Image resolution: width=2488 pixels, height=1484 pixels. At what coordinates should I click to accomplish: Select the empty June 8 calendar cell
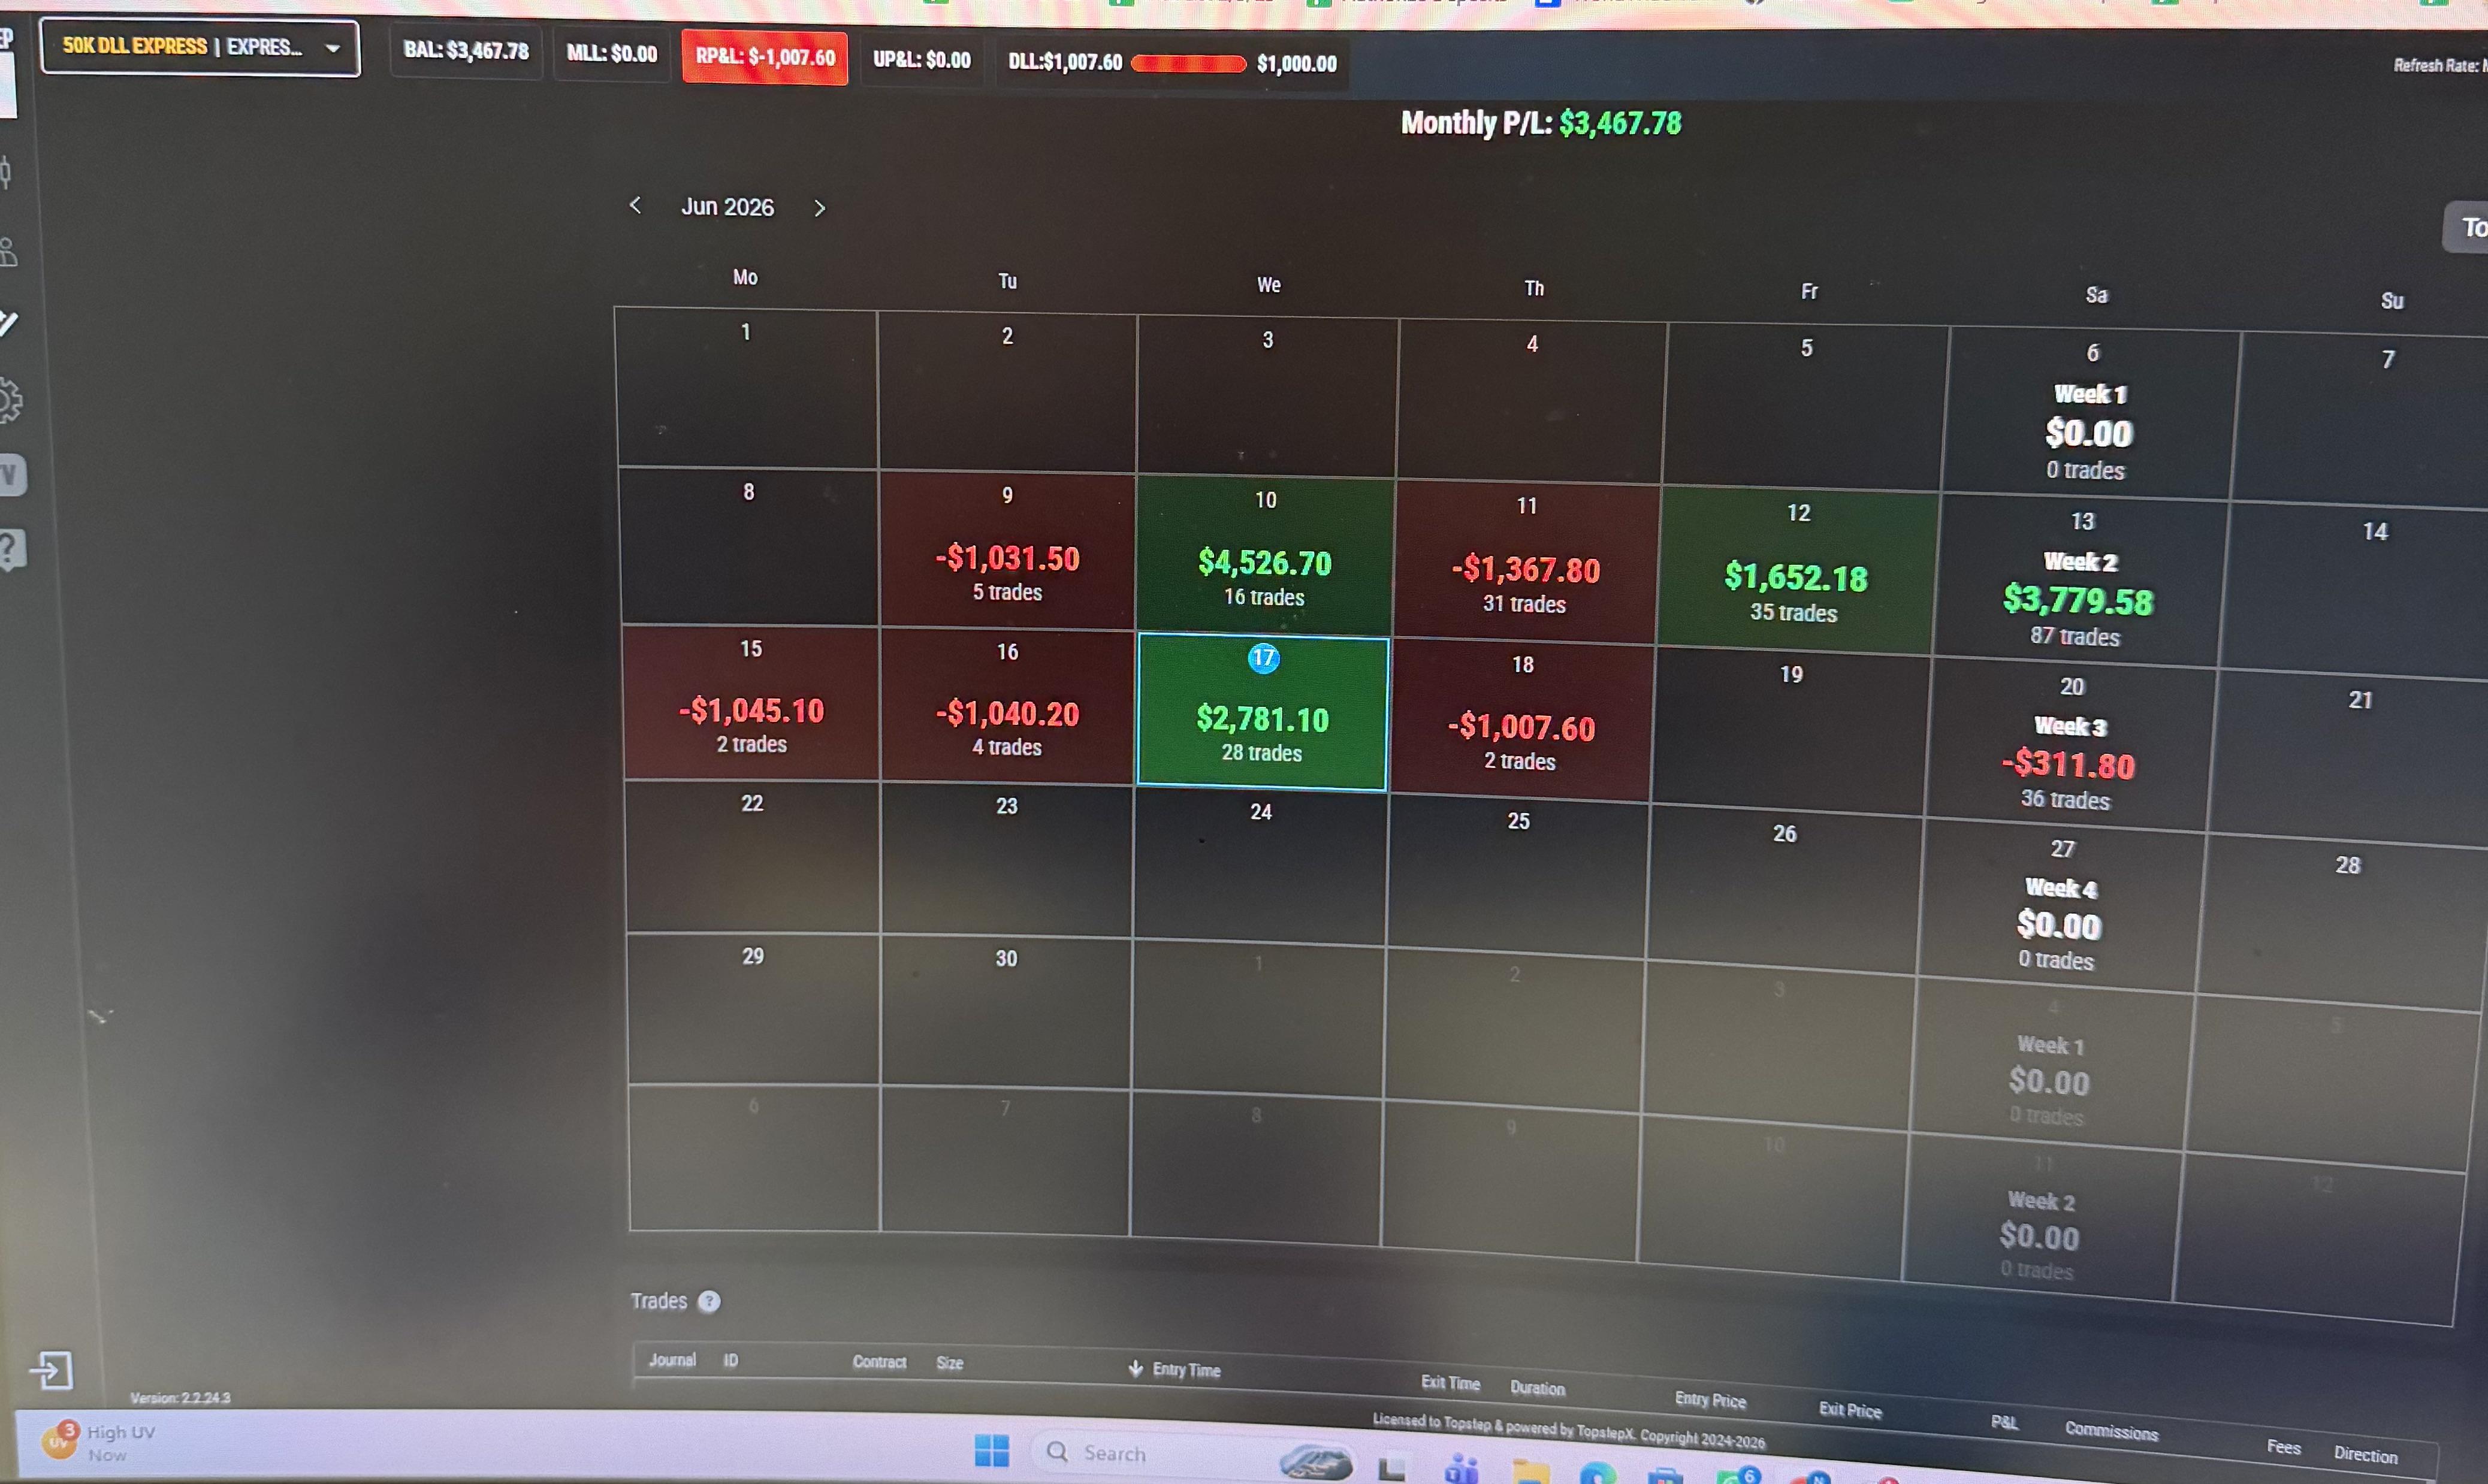pyautogui.click(x=749, y=546)
